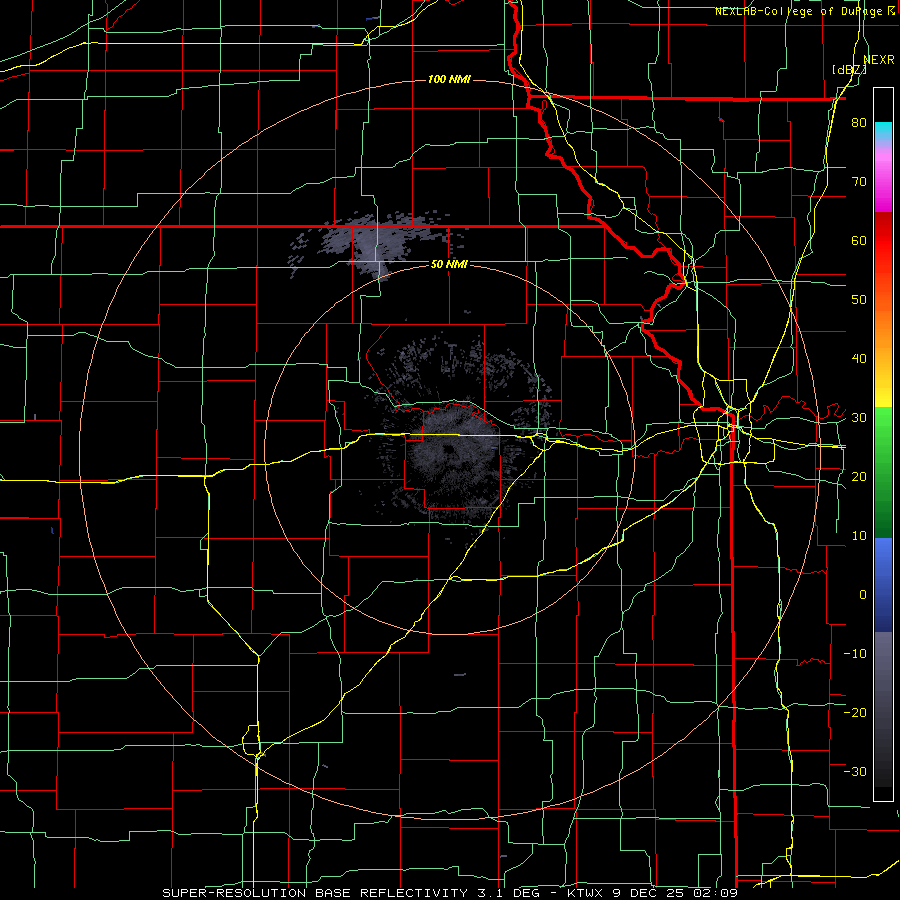Click the Super-Resolution Base Reflectivity caption
The width and height of the screenshot is (900, 900).
(449, 893)
